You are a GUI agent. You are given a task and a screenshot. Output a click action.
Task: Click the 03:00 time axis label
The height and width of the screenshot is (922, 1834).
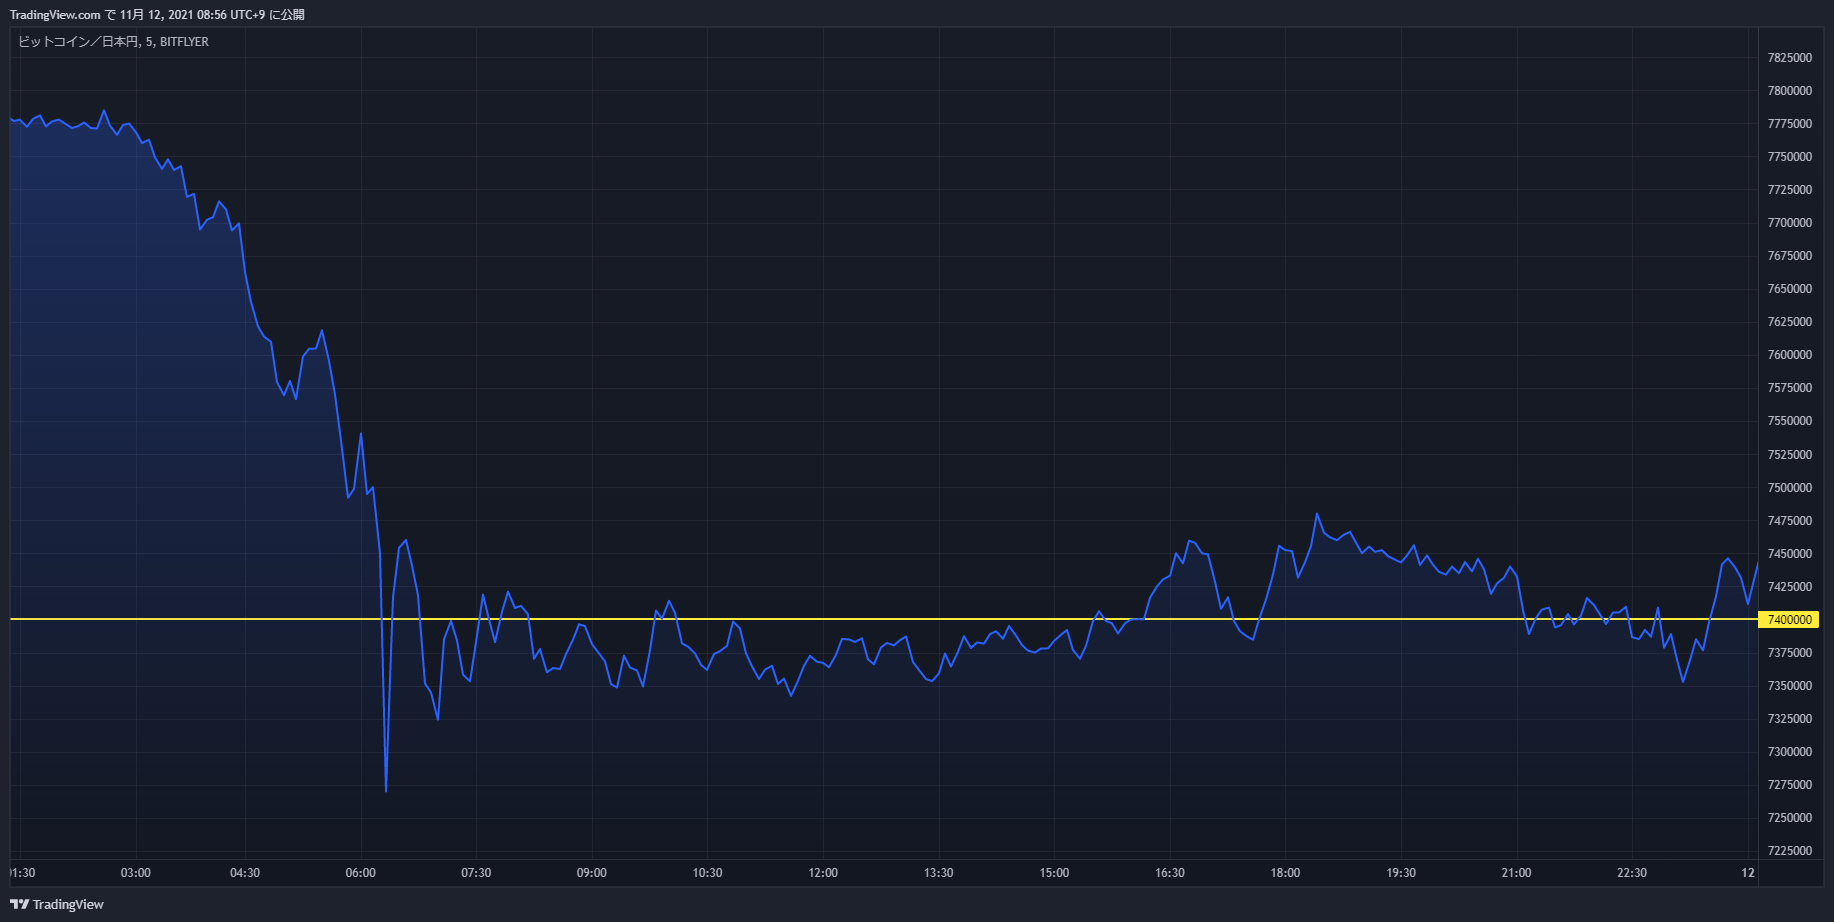[136, 873]
